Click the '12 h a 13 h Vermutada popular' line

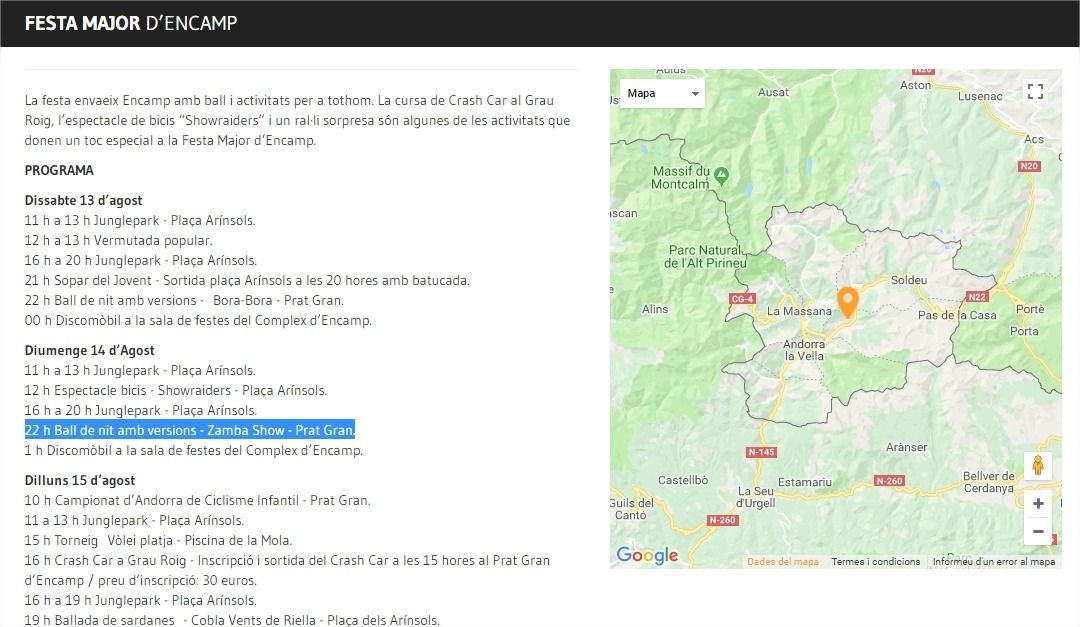[118, 240]
